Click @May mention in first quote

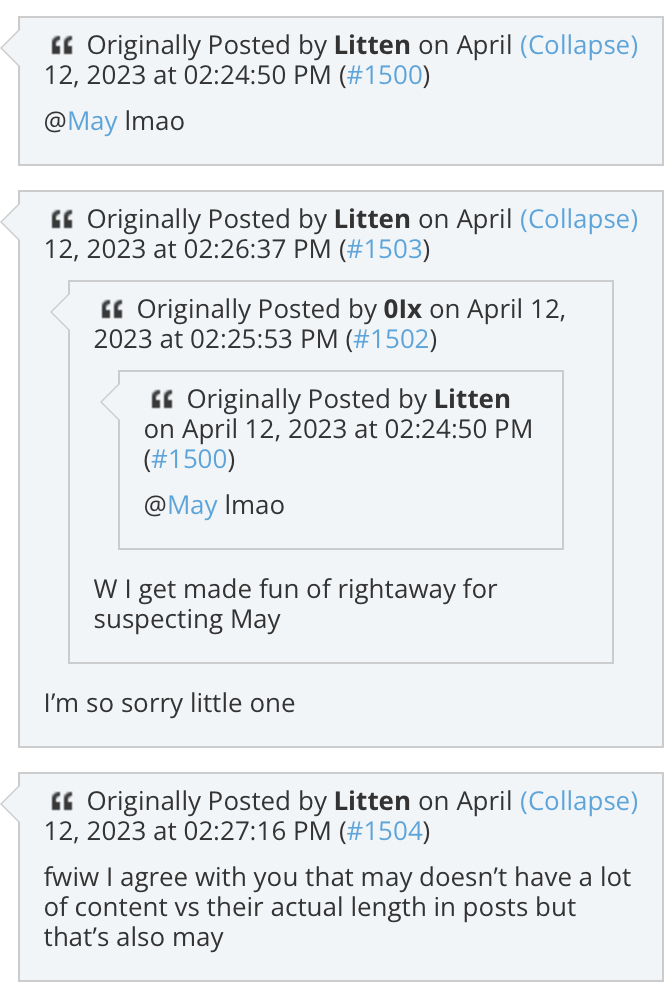coord(92,121)
